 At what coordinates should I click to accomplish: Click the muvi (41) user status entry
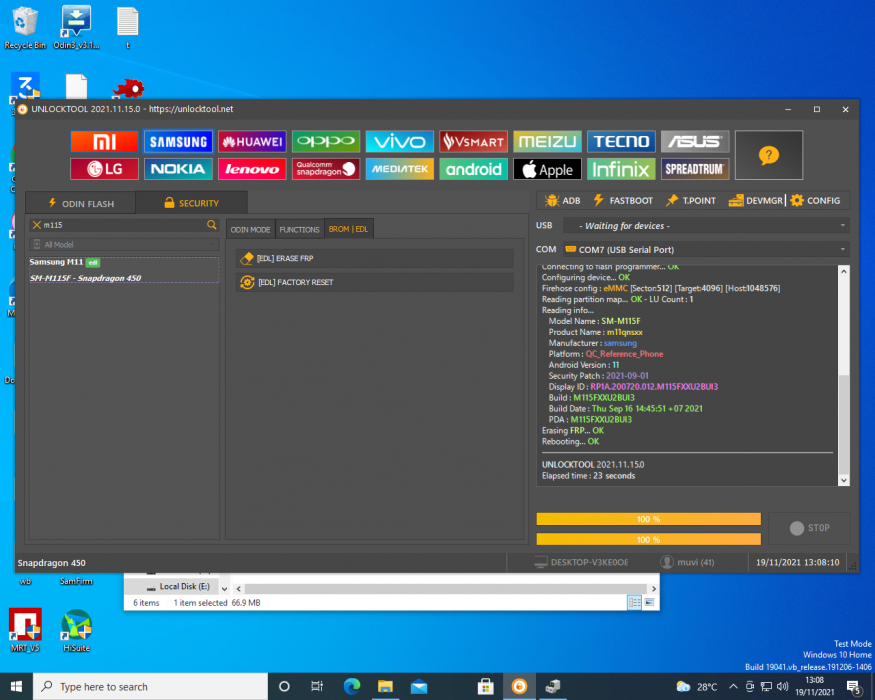688,562
